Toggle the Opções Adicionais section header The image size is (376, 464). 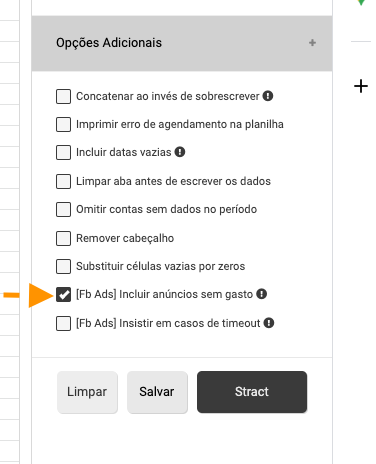(182, 43)
